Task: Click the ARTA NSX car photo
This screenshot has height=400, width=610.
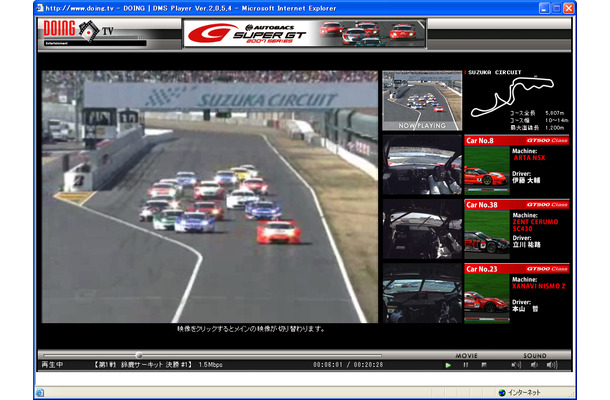Action: coord(487,170)
